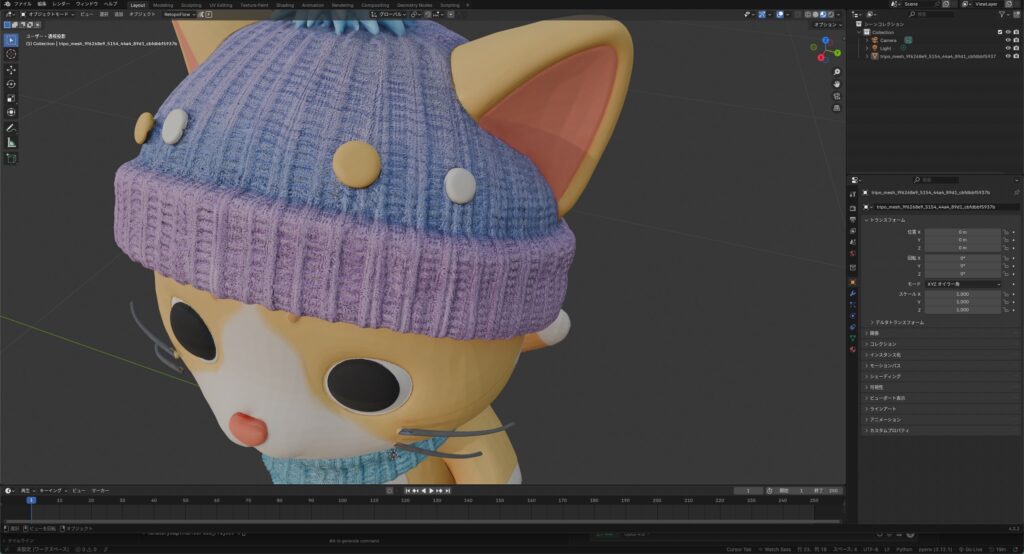1024x554 pixels.
Task: Expand the 可視性 panel
Action: tap(877, 387)
